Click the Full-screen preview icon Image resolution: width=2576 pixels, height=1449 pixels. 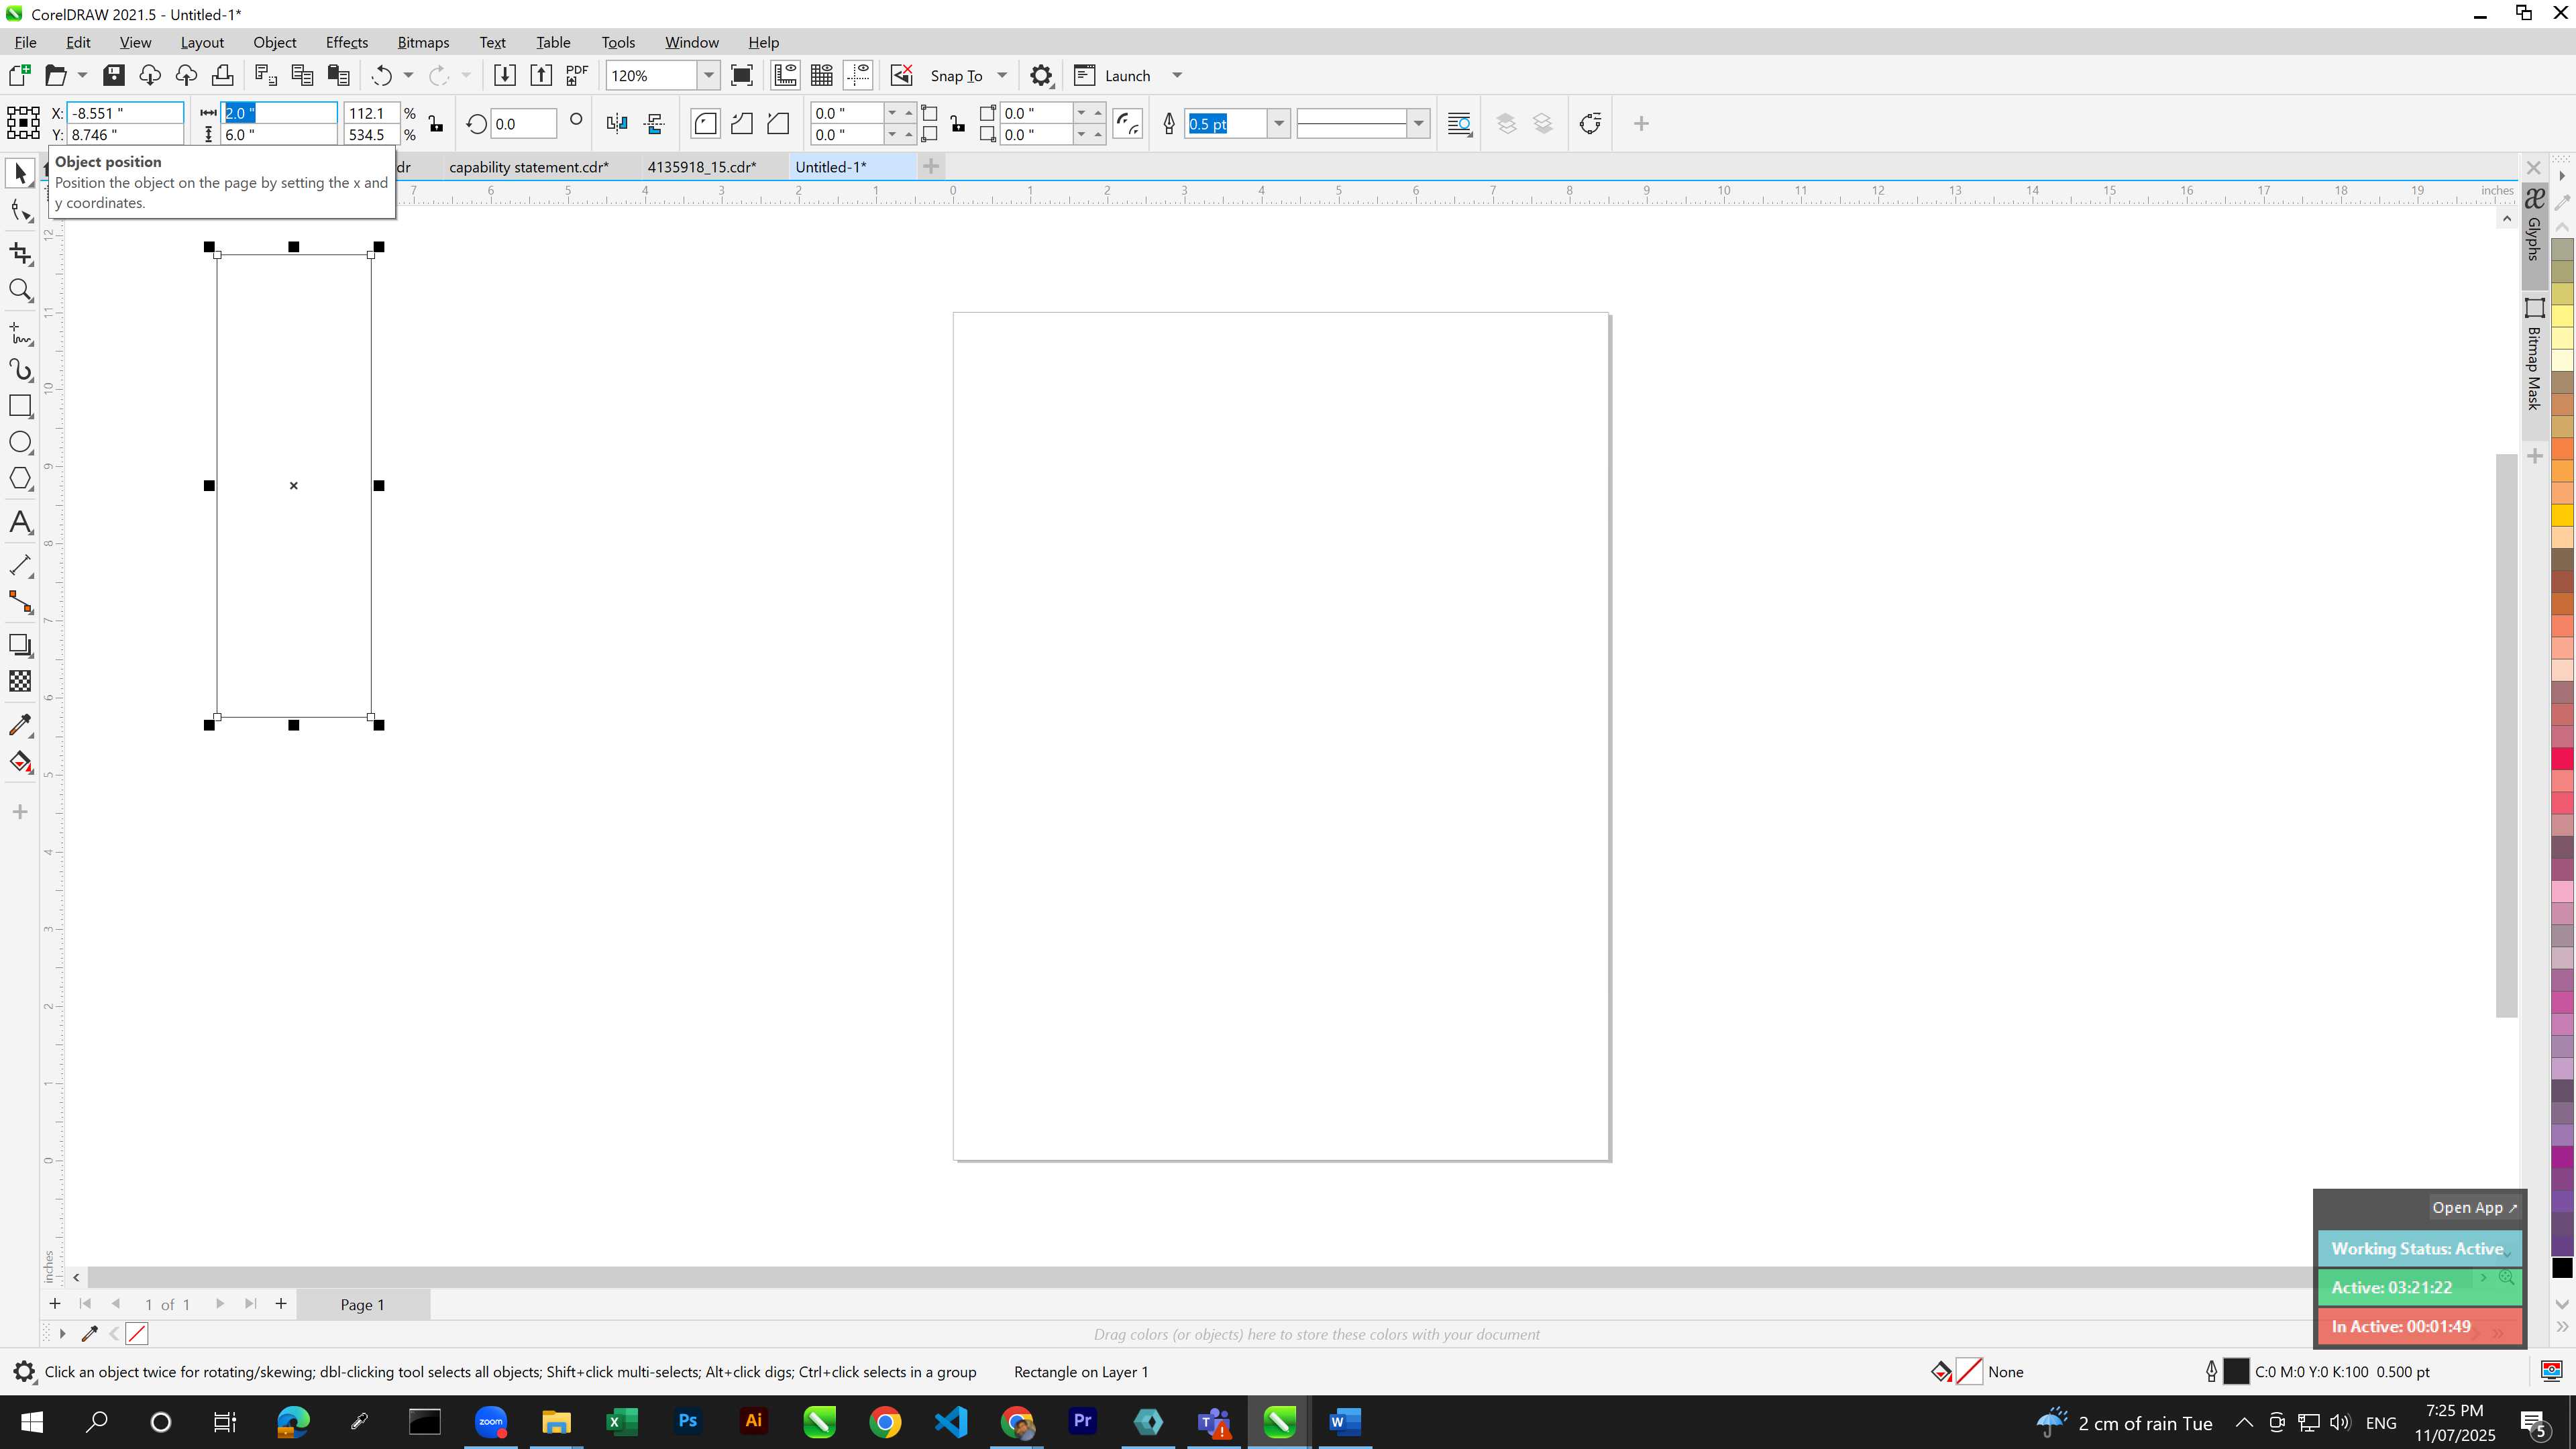(742, 75)
